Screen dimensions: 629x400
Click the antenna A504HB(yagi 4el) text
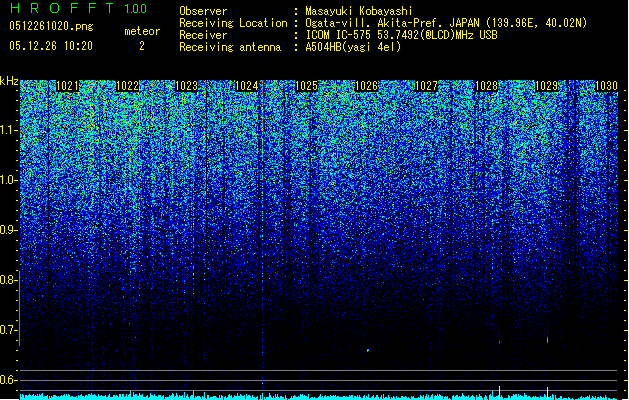(353, 47)
